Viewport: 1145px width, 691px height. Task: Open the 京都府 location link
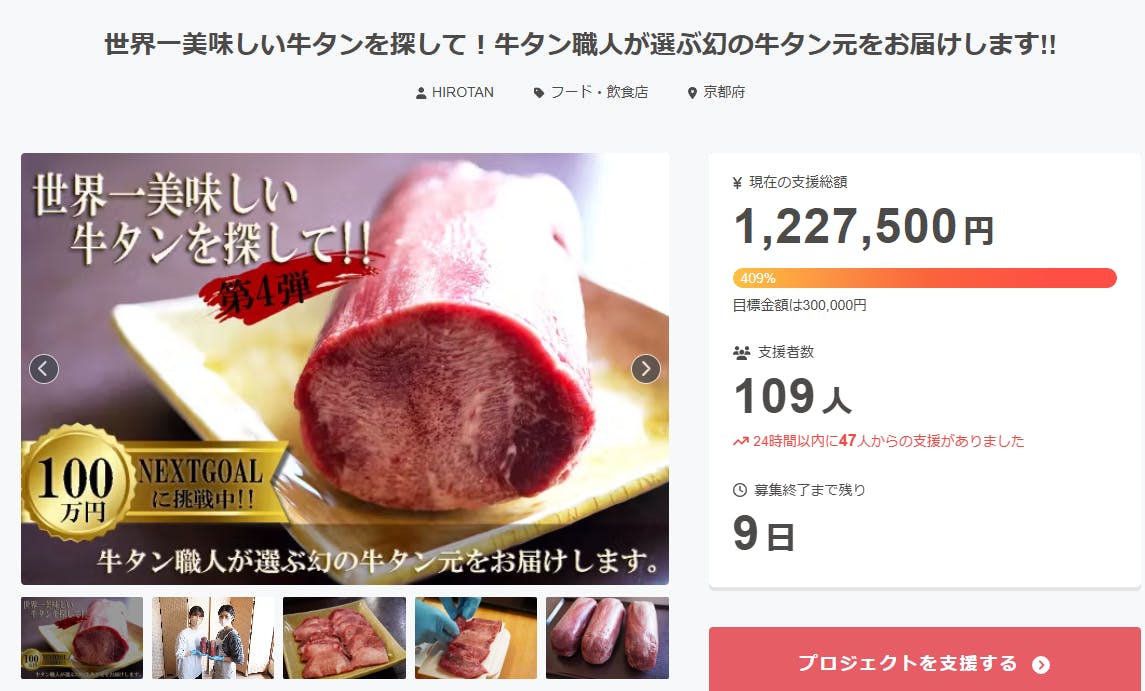point(724,93)
